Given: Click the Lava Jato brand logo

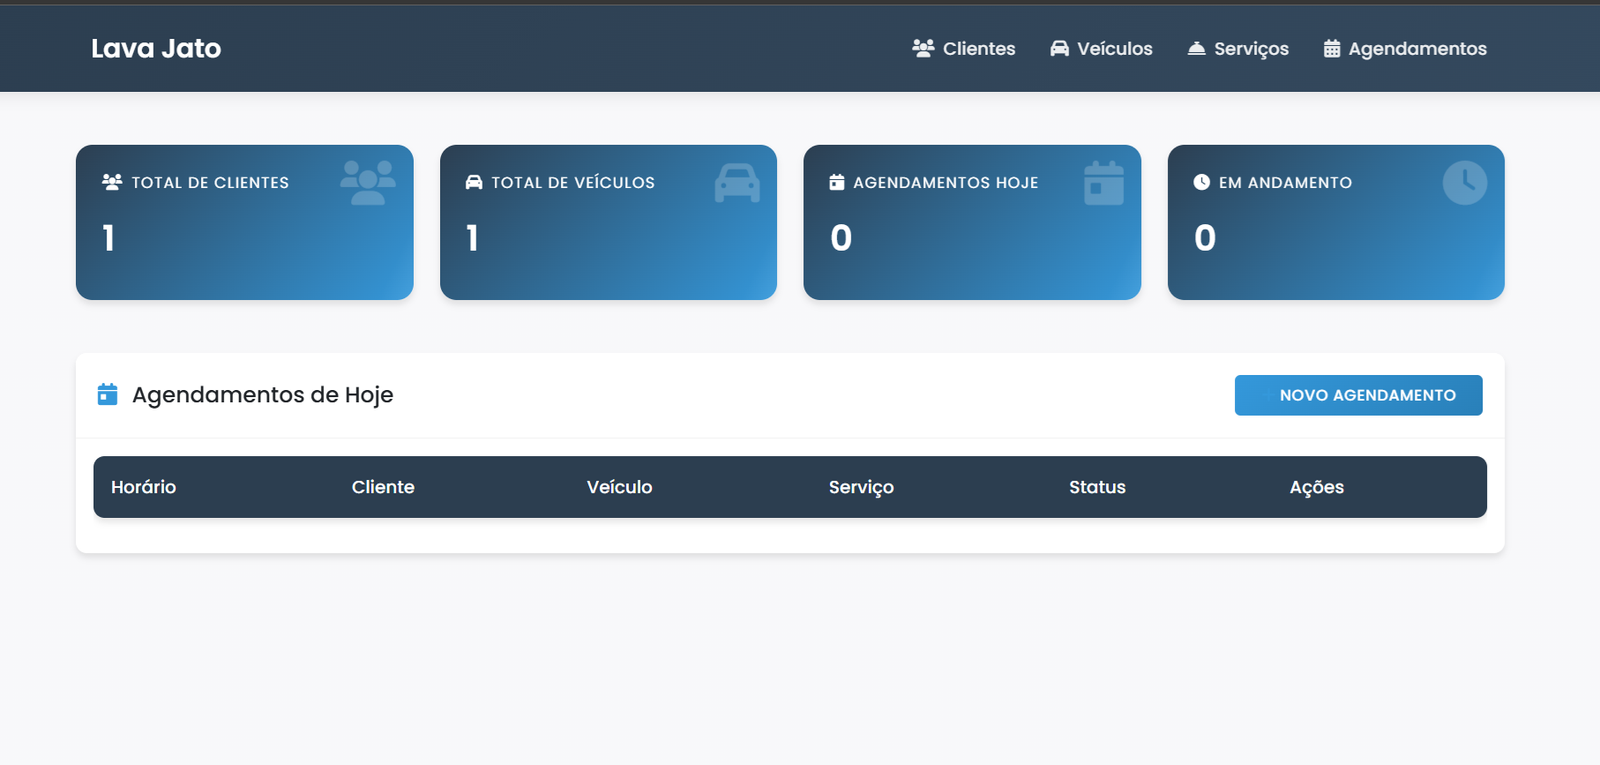Looking at the screenshot, I should [156, 49].
